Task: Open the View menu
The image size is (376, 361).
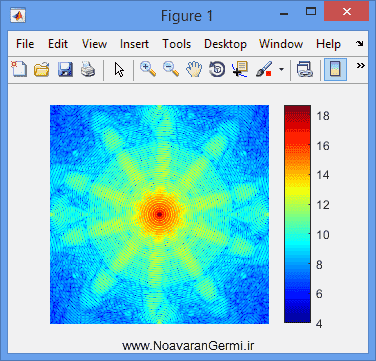Action: point(94,44)
